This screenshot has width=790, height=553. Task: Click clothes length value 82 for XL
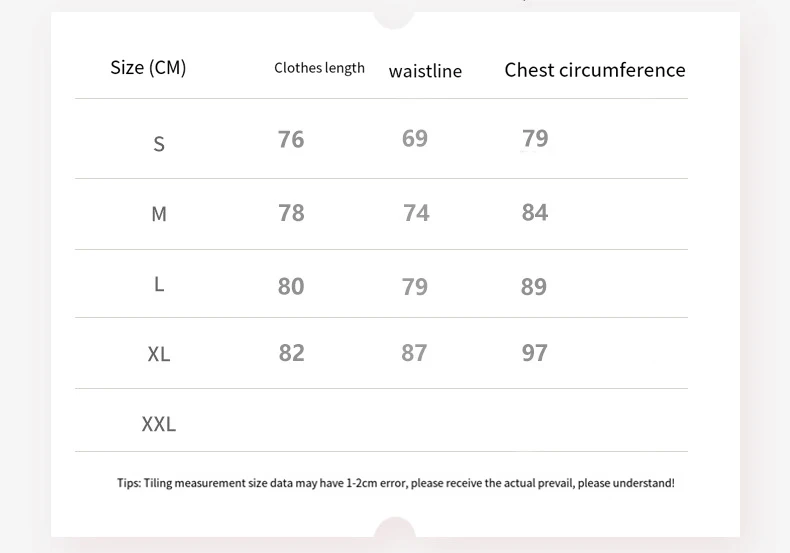tap(291, 353)
